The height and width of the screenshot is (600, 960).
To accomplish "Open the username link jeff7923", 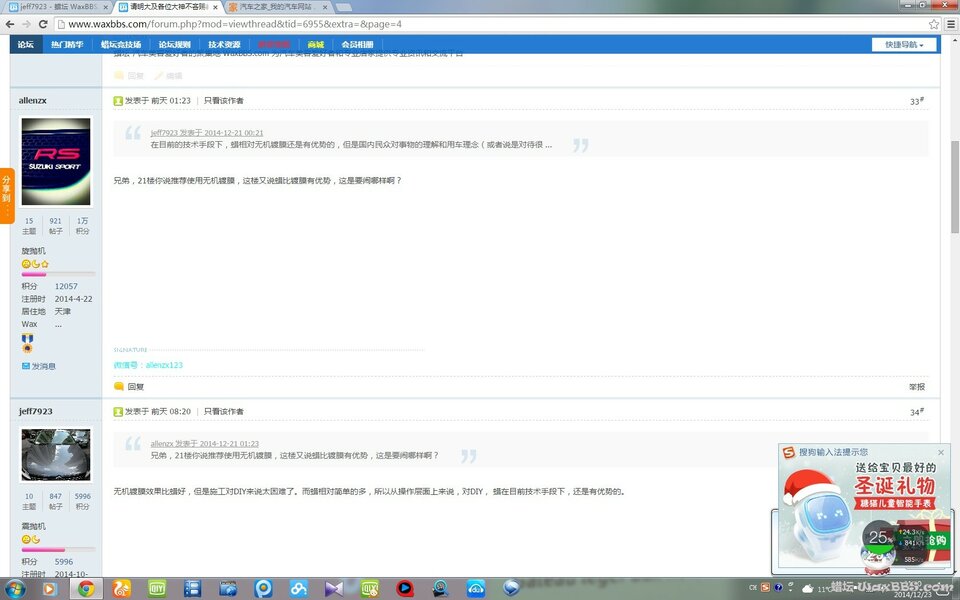I will coord(35,411).
